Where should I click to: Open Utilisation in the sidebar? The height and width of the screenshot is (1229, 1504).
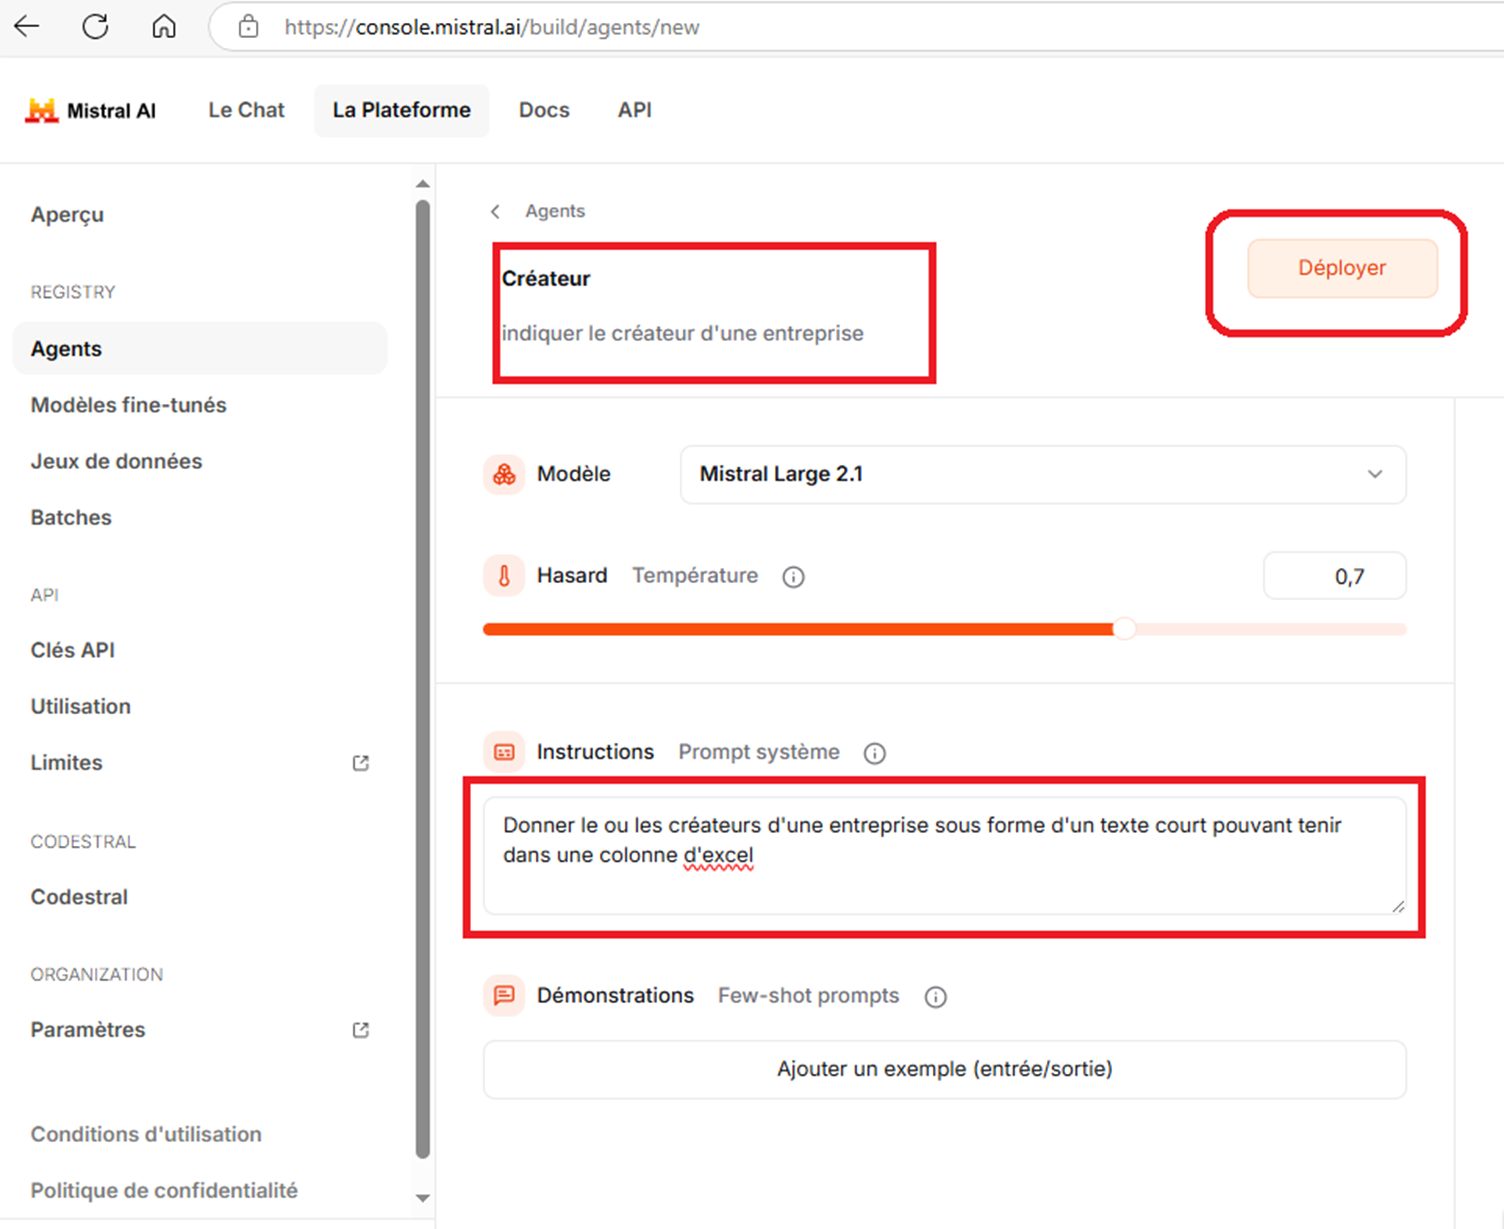[x=81, y=706]
